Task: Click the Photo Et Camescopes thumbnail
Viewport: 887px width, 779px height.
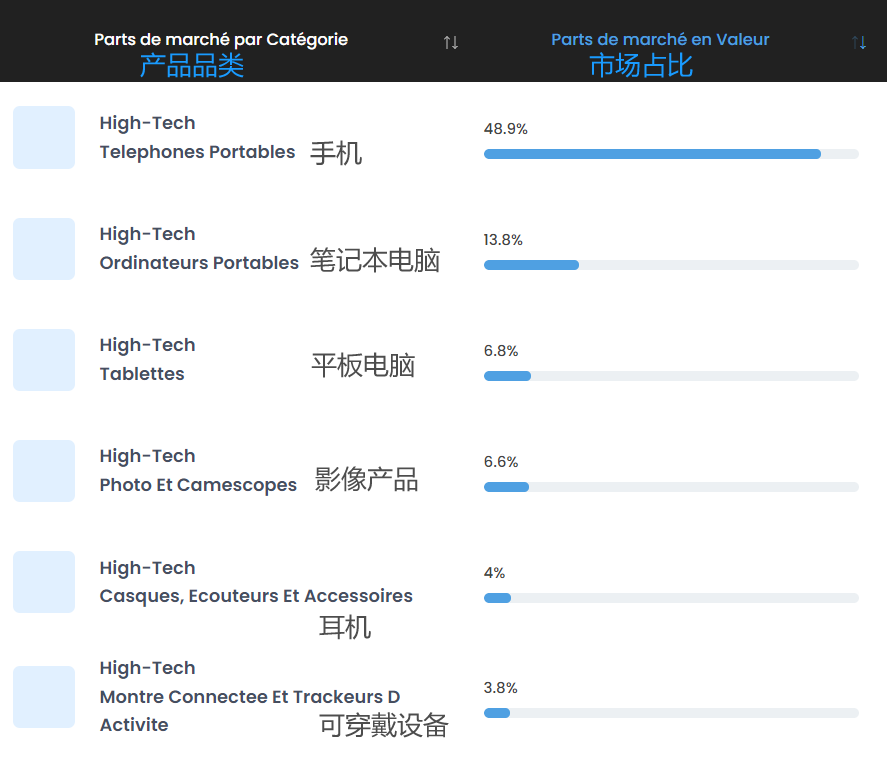Action: [x=44, y=471]
